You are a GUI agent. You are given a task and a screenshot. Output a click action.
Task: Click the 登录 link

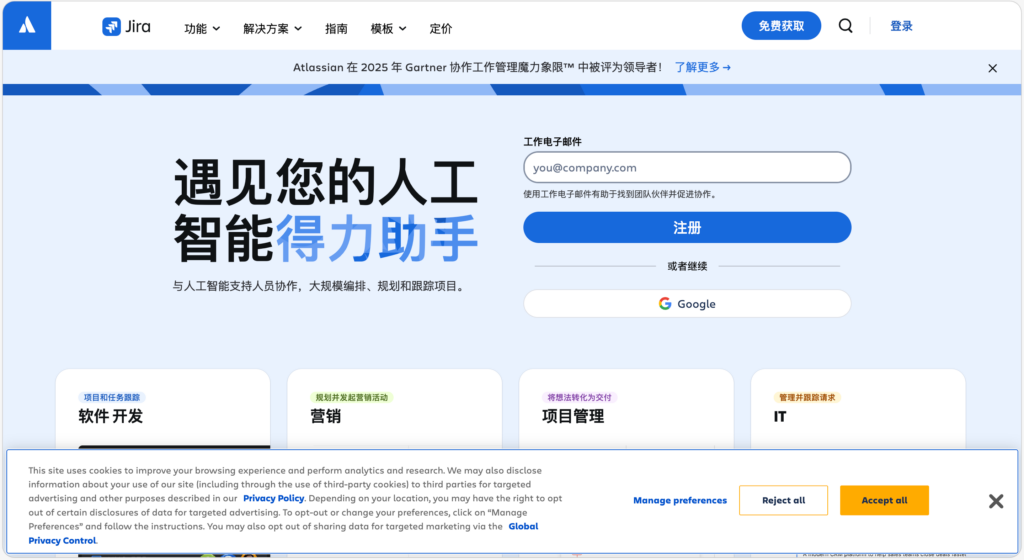(901, 26)
